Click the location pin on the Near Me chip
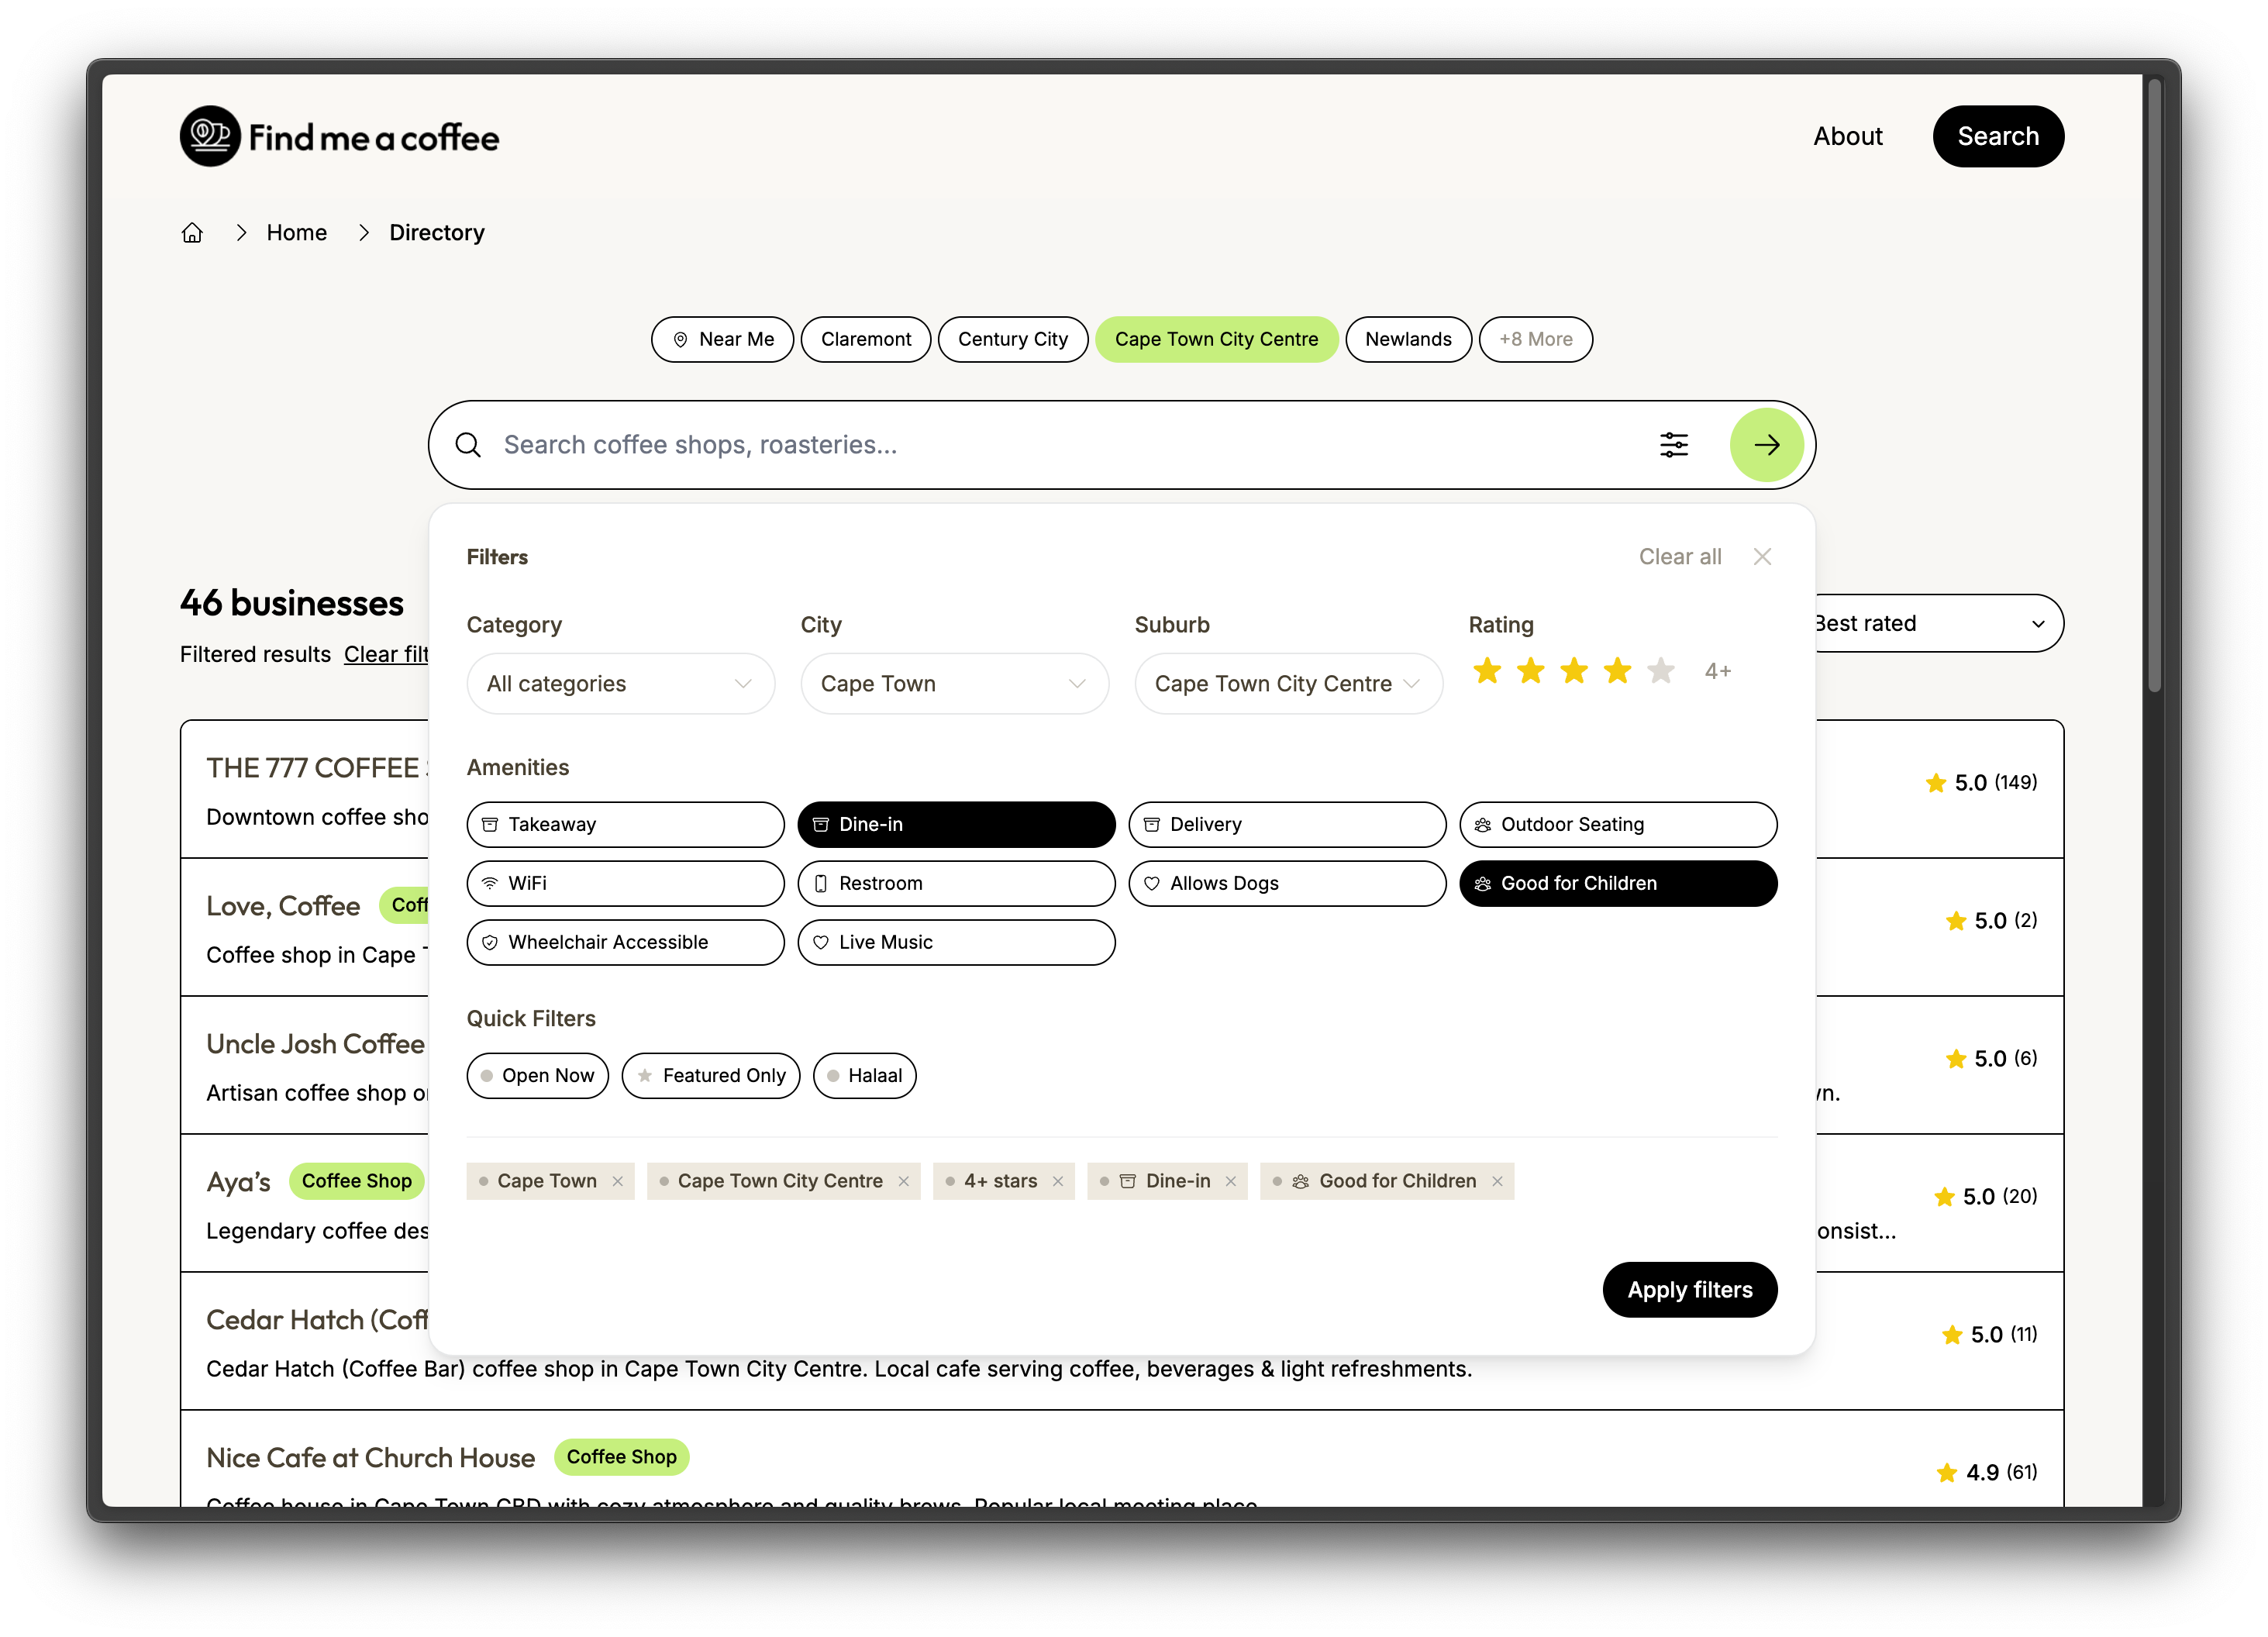Screen dimensions: 2268x1637 point(681,340)
